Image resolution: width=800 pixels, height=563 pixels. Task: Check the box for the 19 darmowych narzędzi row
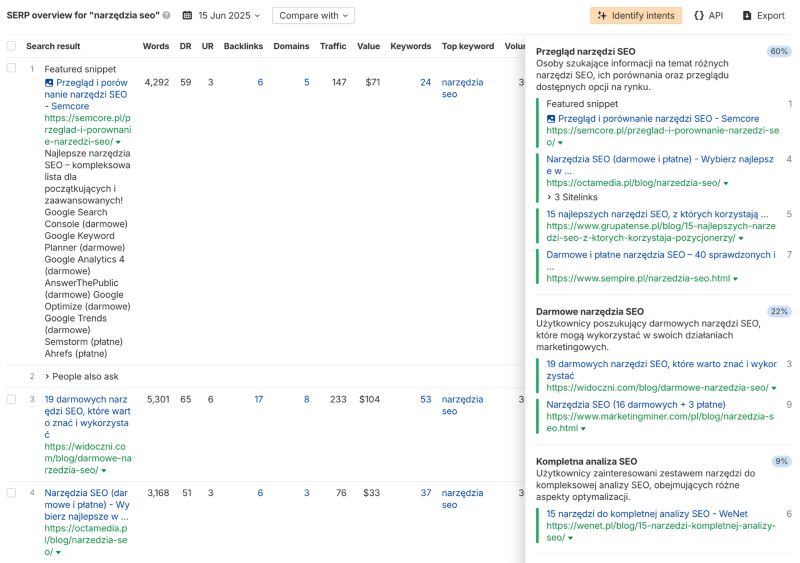[11, 399]
